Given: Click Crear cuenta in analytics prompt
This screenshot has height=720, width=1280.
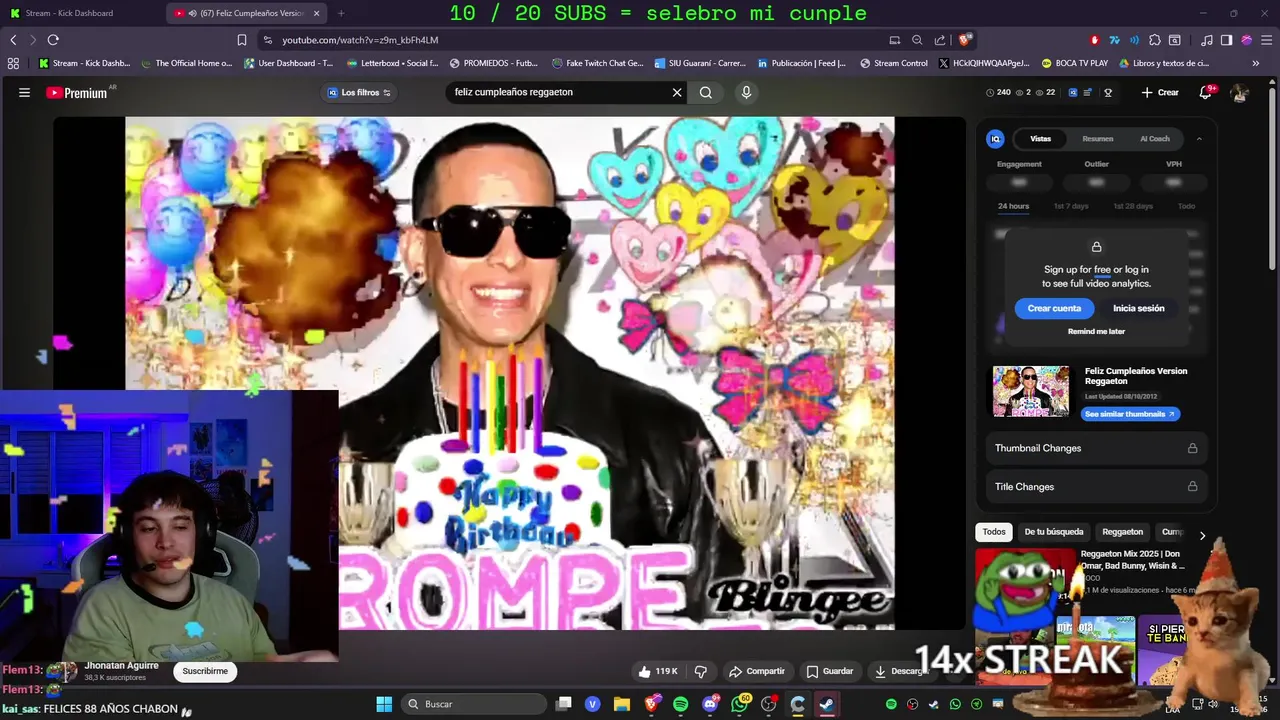Looking at the screenshot, I should tap(1054, 308).
